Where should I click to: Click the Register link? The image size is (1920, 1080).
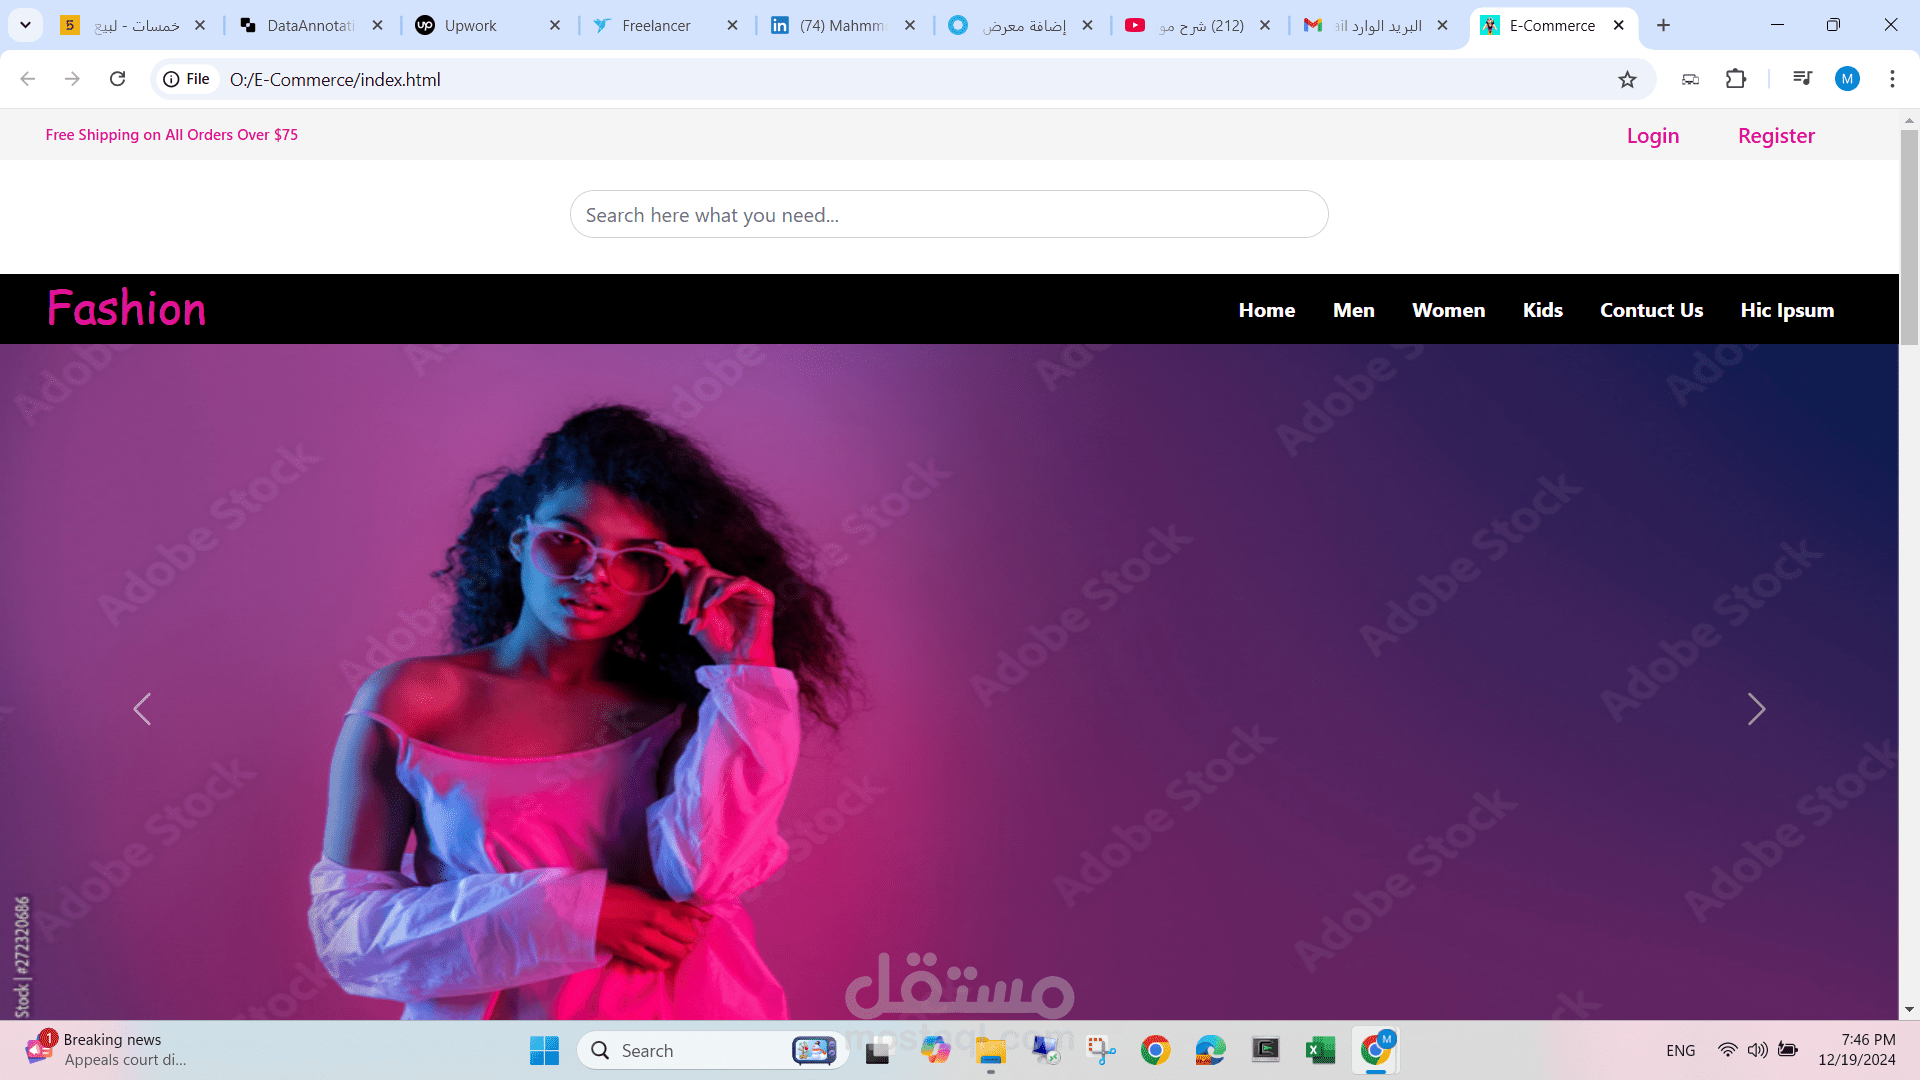(x=1776, y=136)
